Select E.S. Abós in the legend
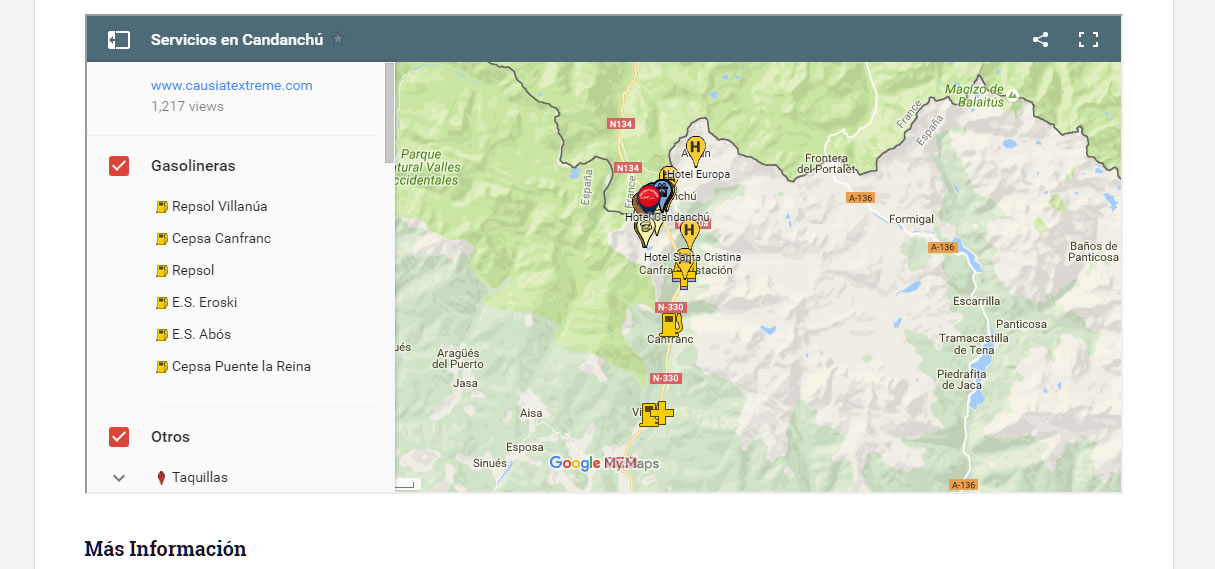Viewport: 1215px width, 569px height. (x=201, y=335)
